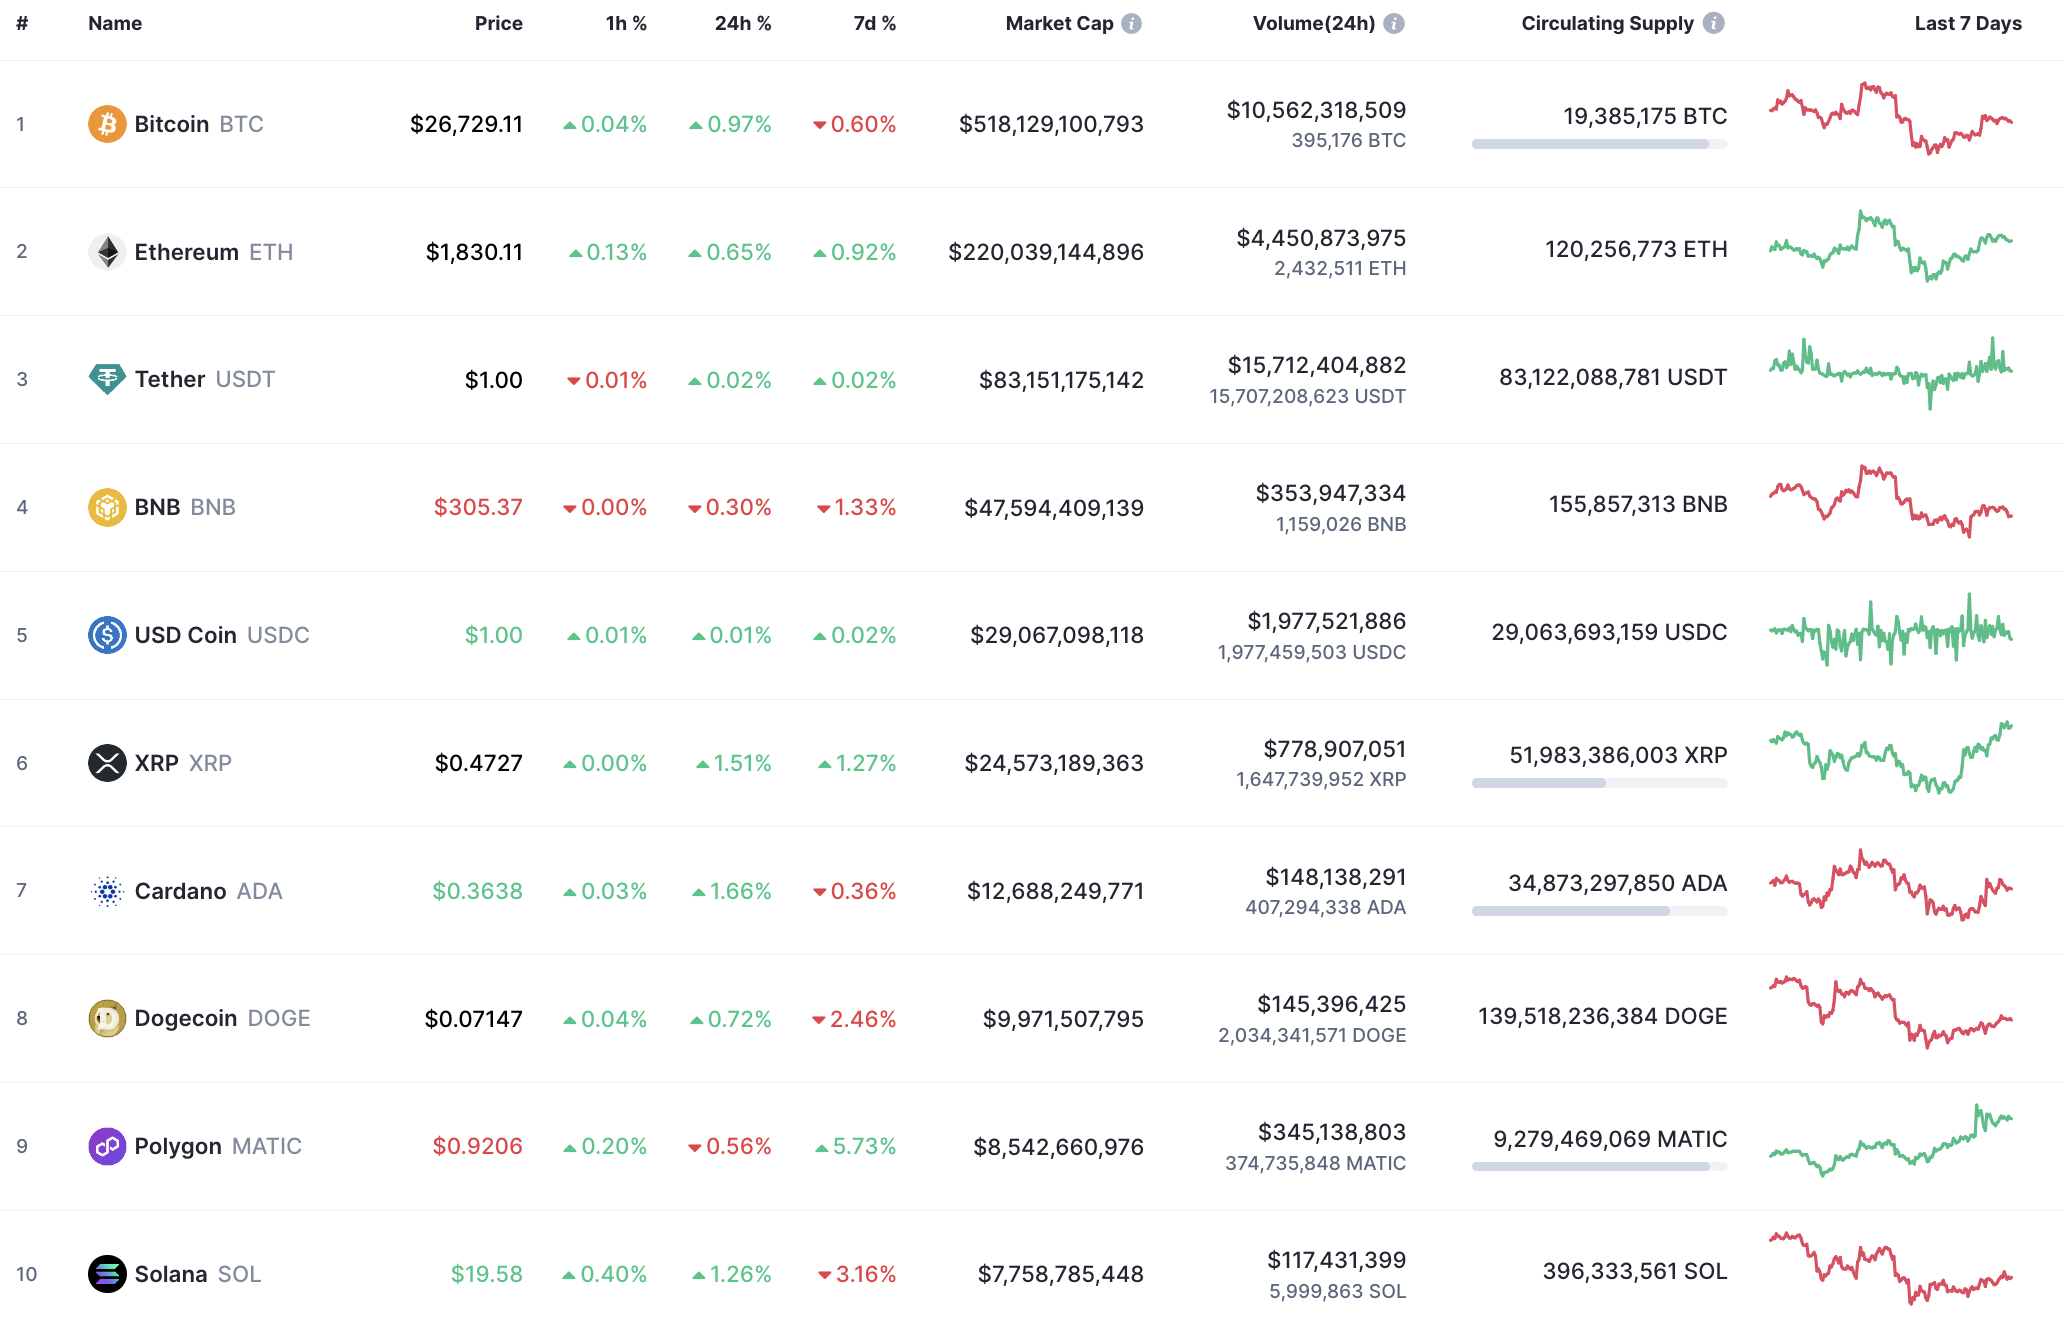Click the Name column header

click(x=114, y=23)
